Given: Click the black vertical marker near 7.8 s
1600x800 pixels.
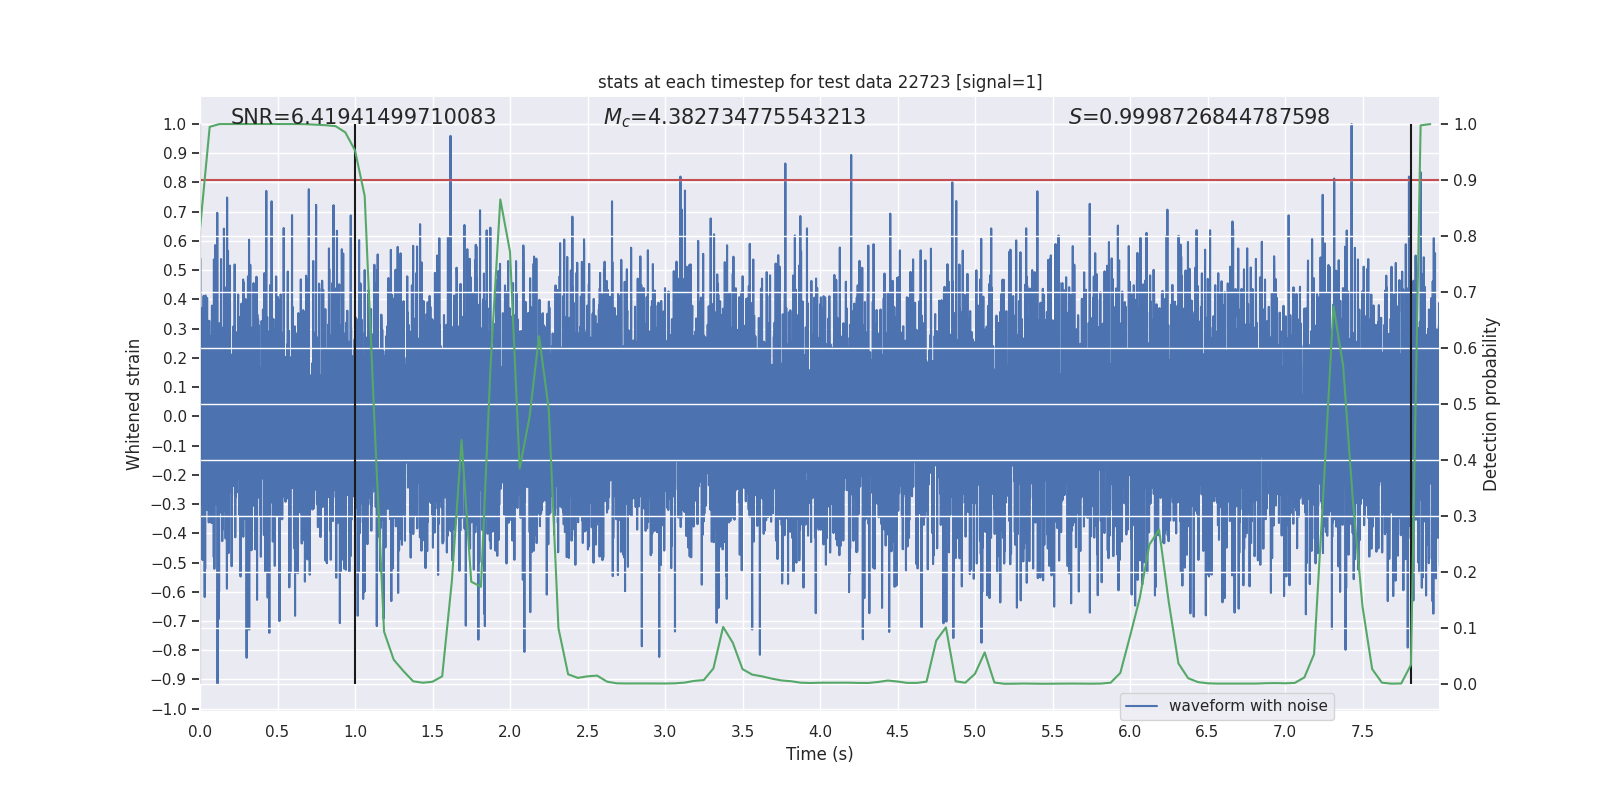Looking at the screenshot, I should tap(1411, 404).
